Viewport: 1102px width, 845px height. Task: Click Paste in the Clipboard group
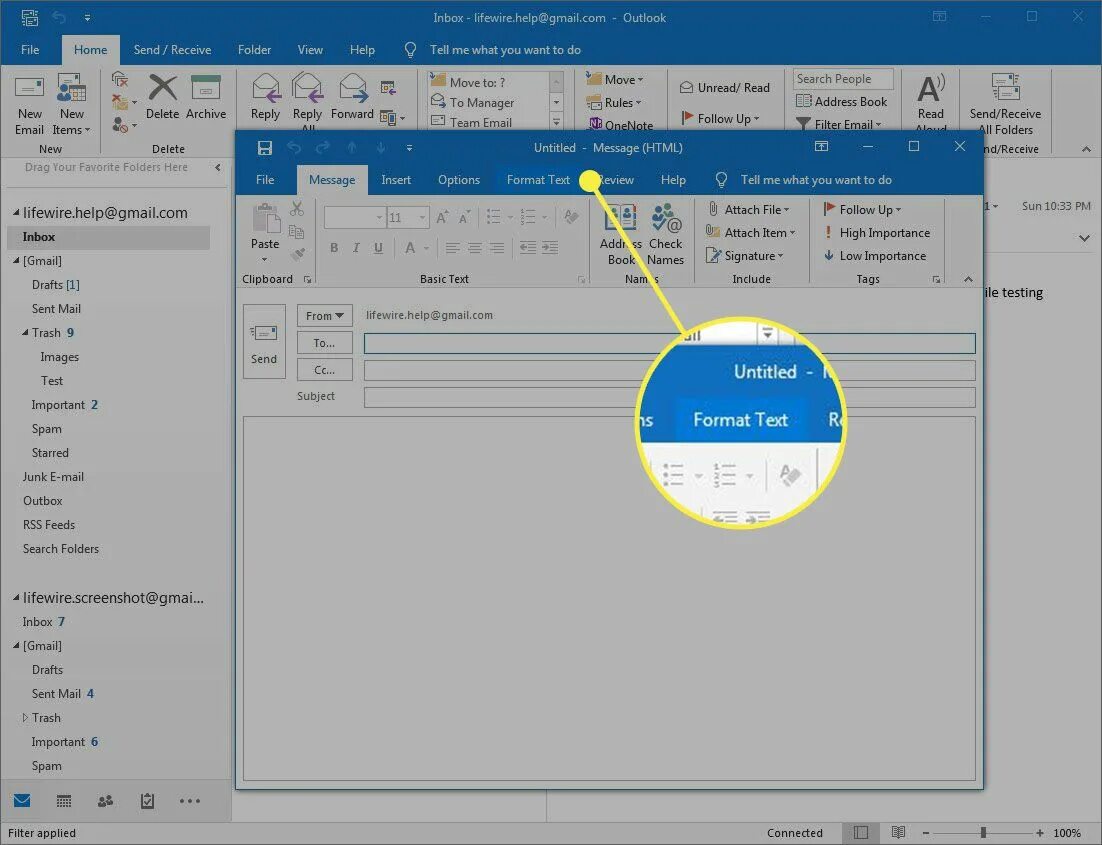point(265,233)
